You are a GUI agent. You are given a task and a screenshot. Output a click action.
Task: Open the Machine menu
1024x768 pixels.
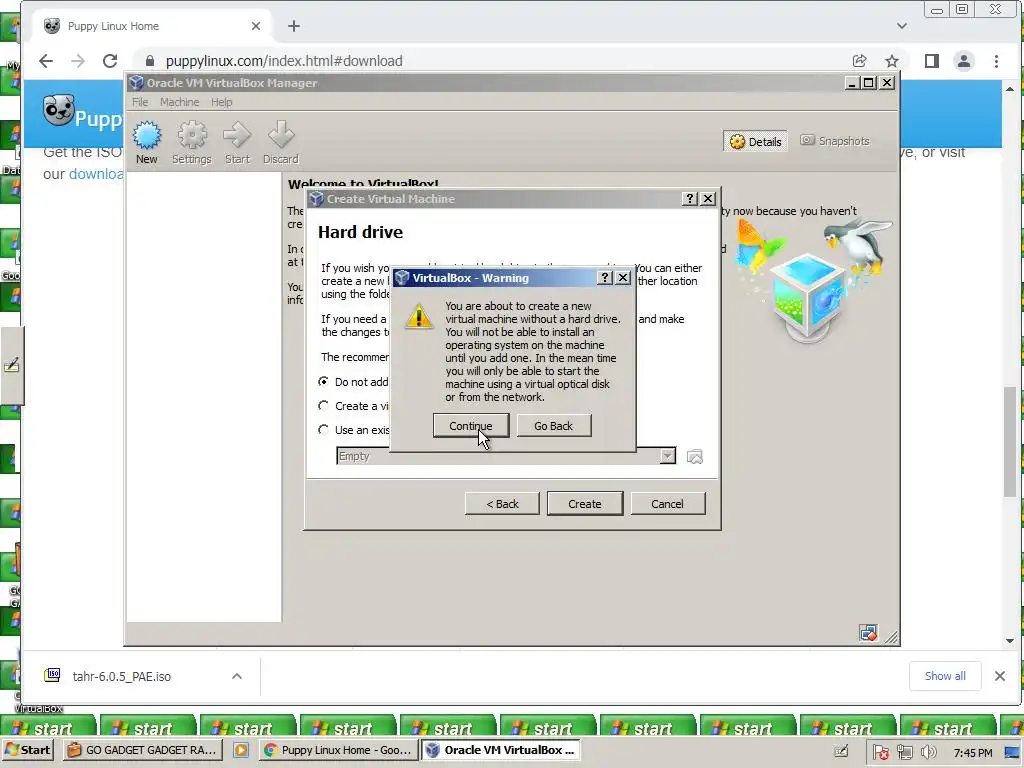pyautogui.click(x=180, y=102)
